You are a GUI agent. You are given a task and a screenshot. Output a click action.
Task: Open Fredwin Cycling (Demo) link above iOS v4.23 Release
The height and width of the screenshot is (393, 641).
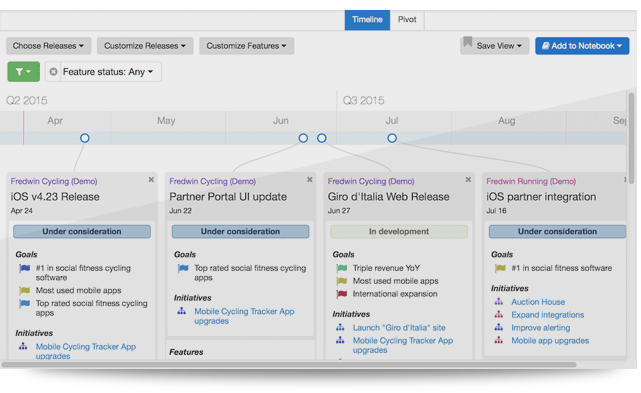[x=54, y=181]
